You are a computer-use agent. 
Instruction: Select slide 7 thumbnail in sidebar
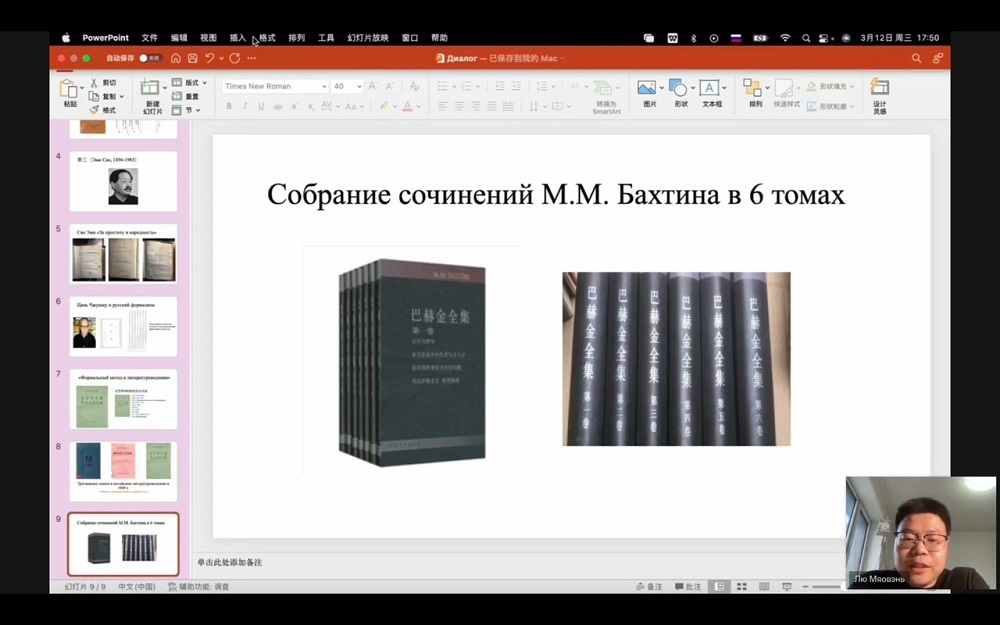point(123,399)
